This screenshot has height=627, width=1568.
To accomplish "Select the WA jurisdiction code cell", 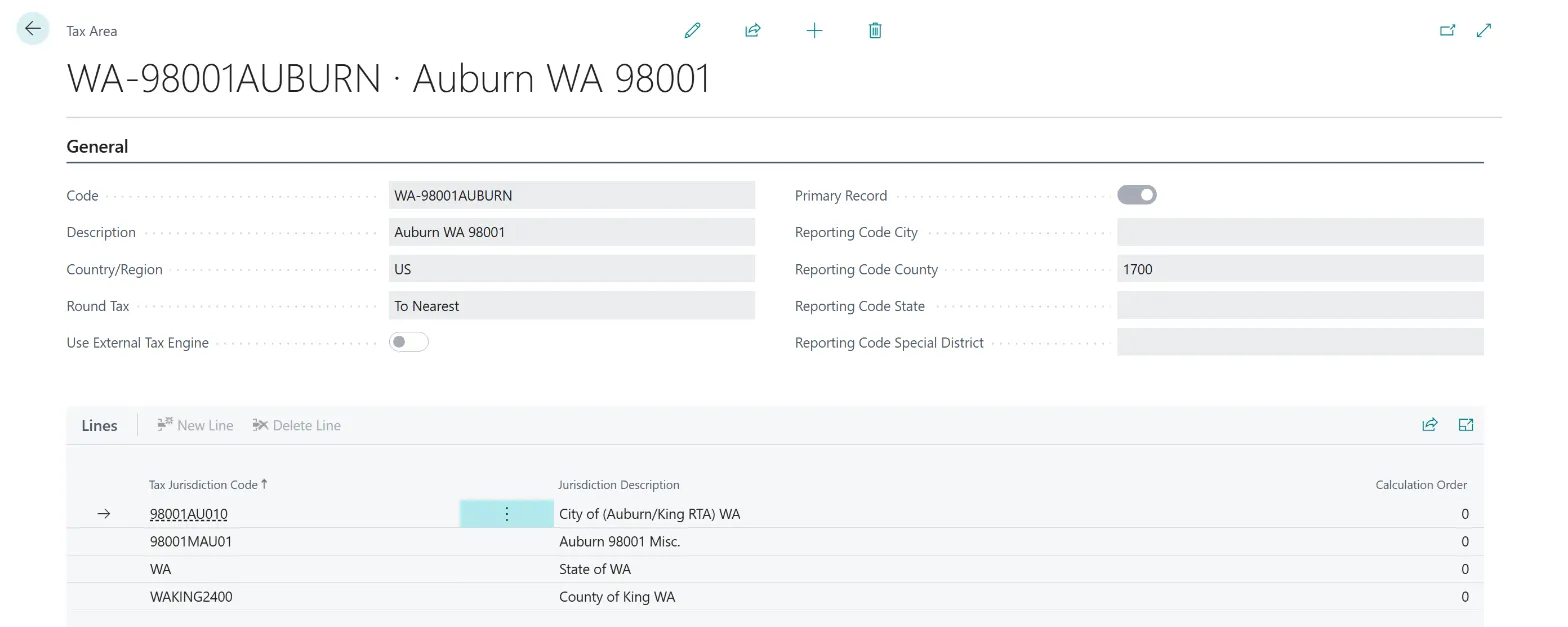I will pos(160,569).
